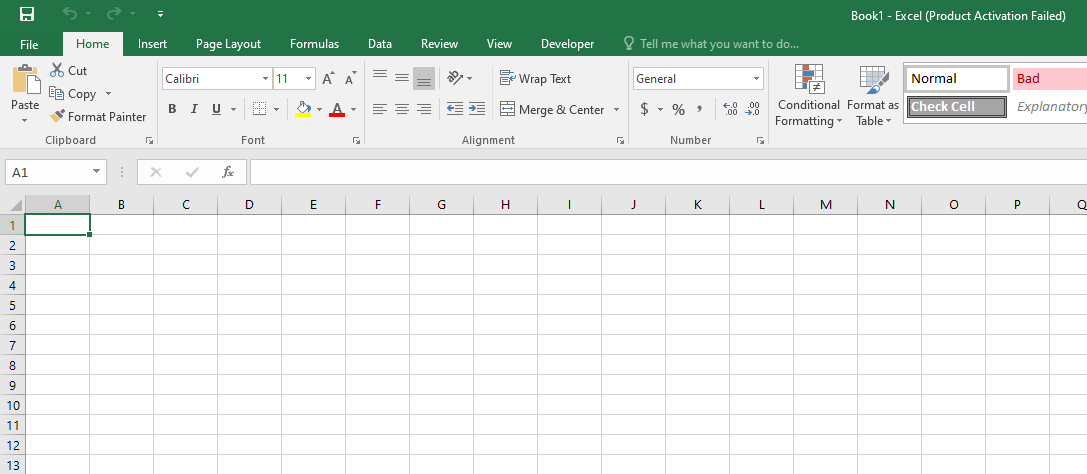Click the Format Painter brush icon

[x=57, y=116]
